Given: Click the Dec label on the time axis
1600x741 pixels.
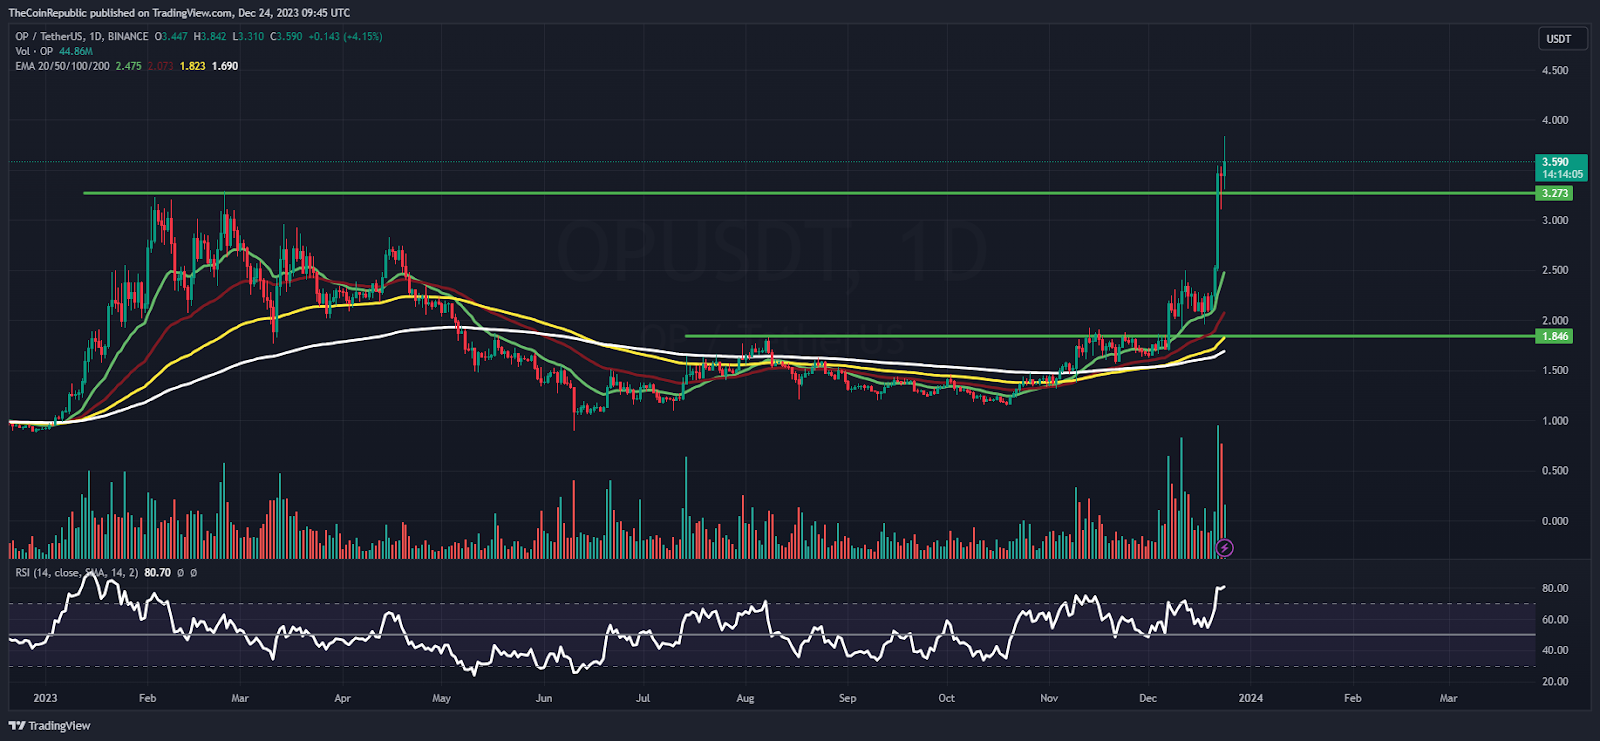Looking at the screenshot, I should (x=1148, y=698).
